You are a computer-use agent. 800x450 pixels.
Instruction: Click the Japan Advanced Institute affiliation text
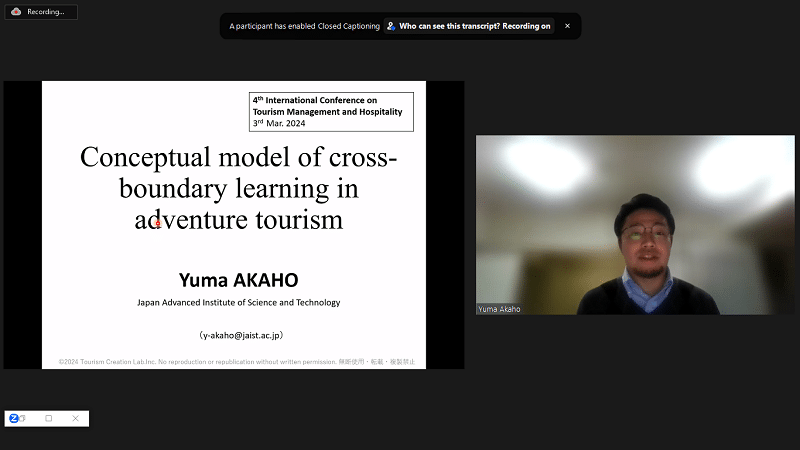click(x=238, y=302)
